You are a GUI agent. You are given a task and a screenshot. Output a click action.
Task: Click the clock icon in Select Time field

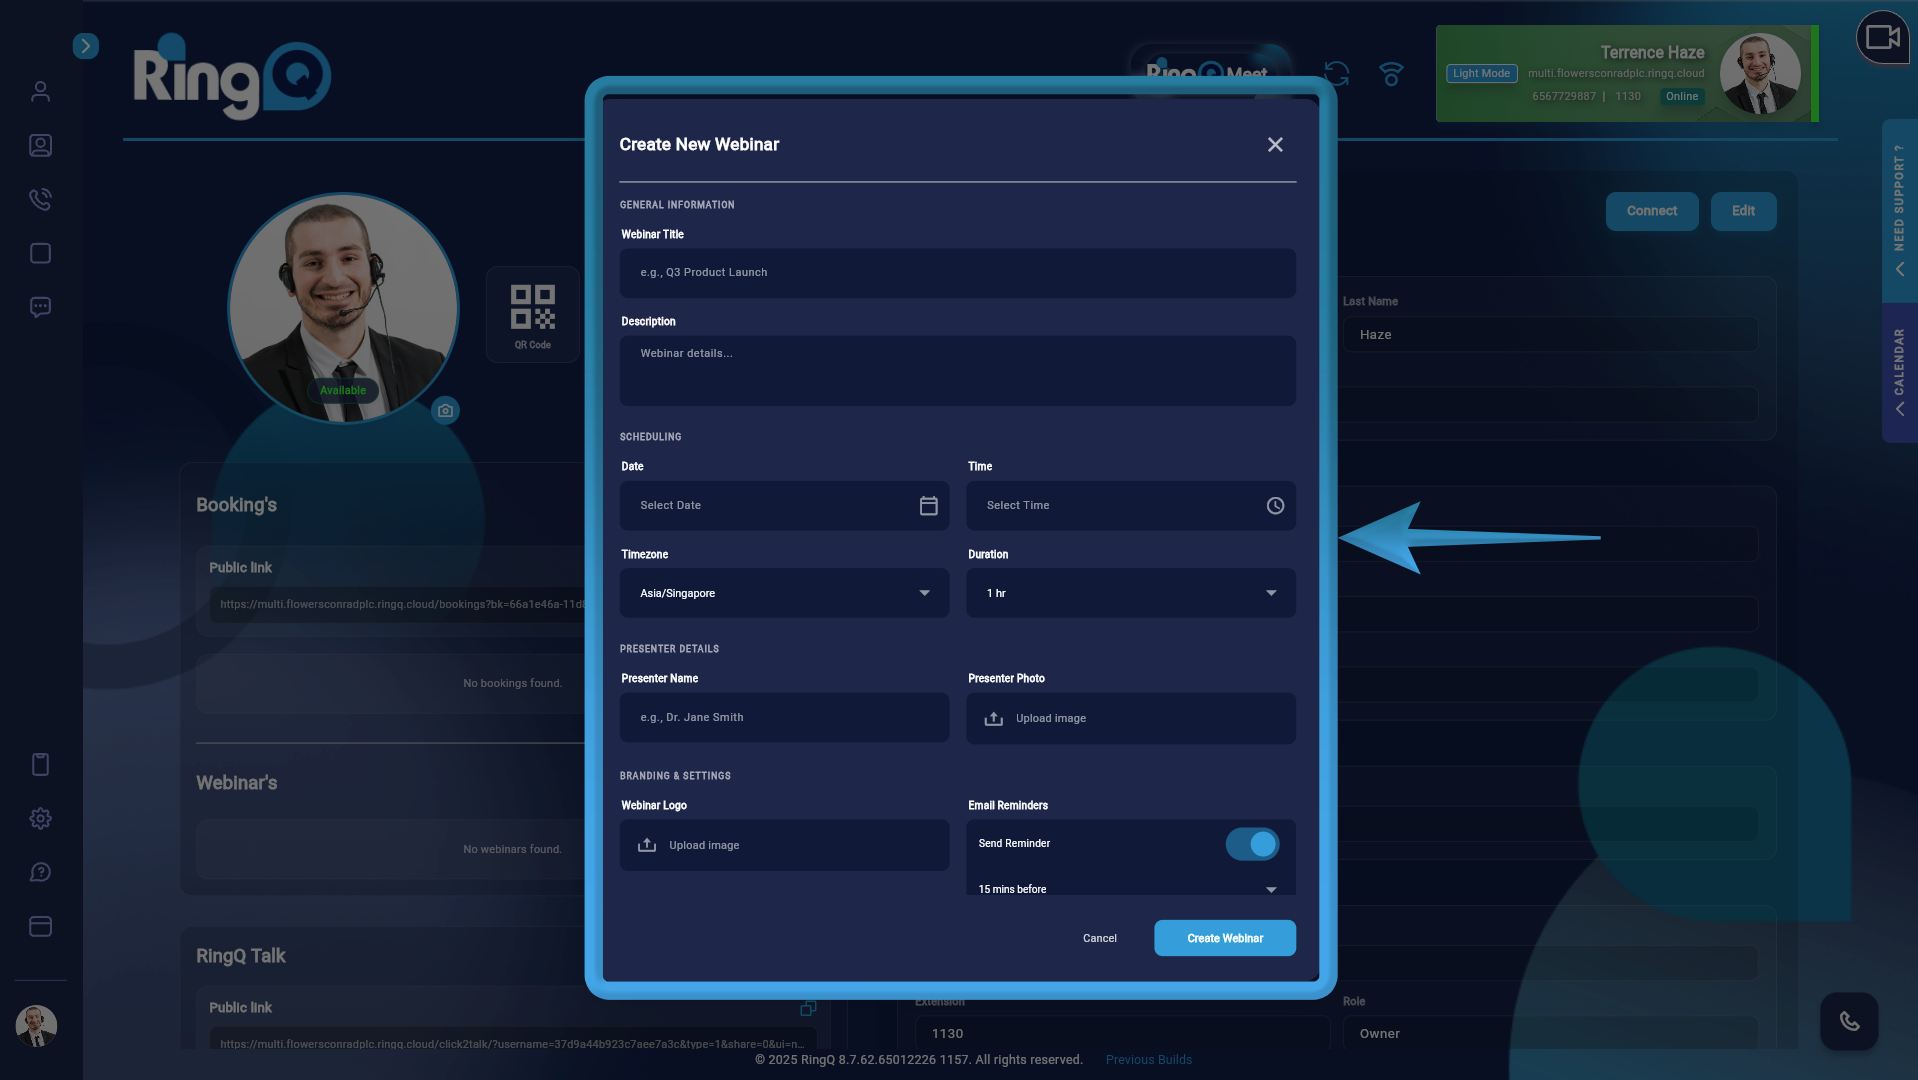1275,505
